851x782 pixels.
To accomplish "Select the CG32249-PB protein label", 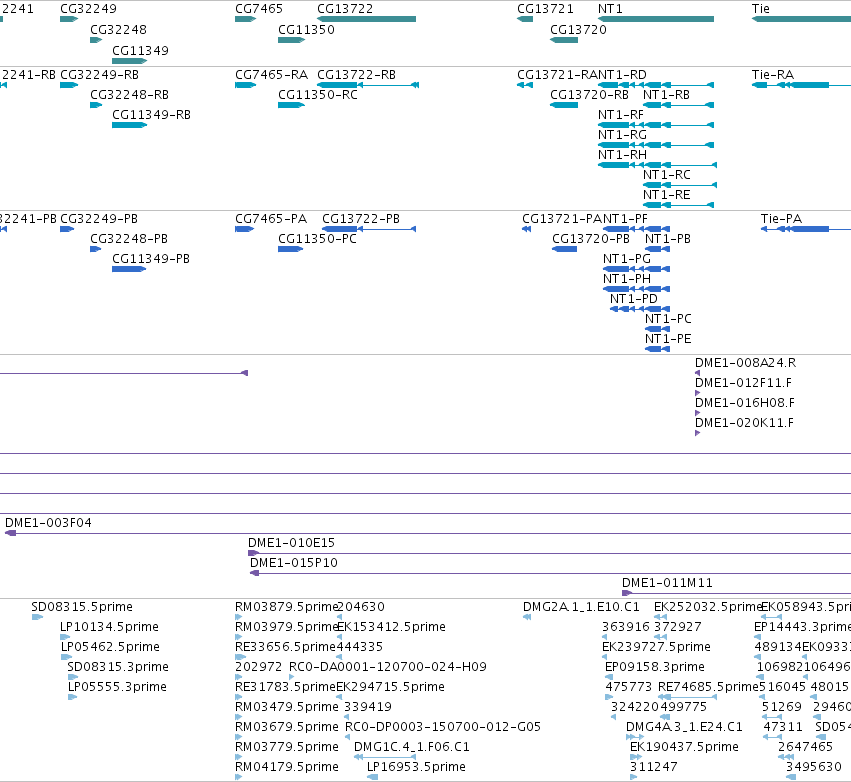I will [99, 219].
